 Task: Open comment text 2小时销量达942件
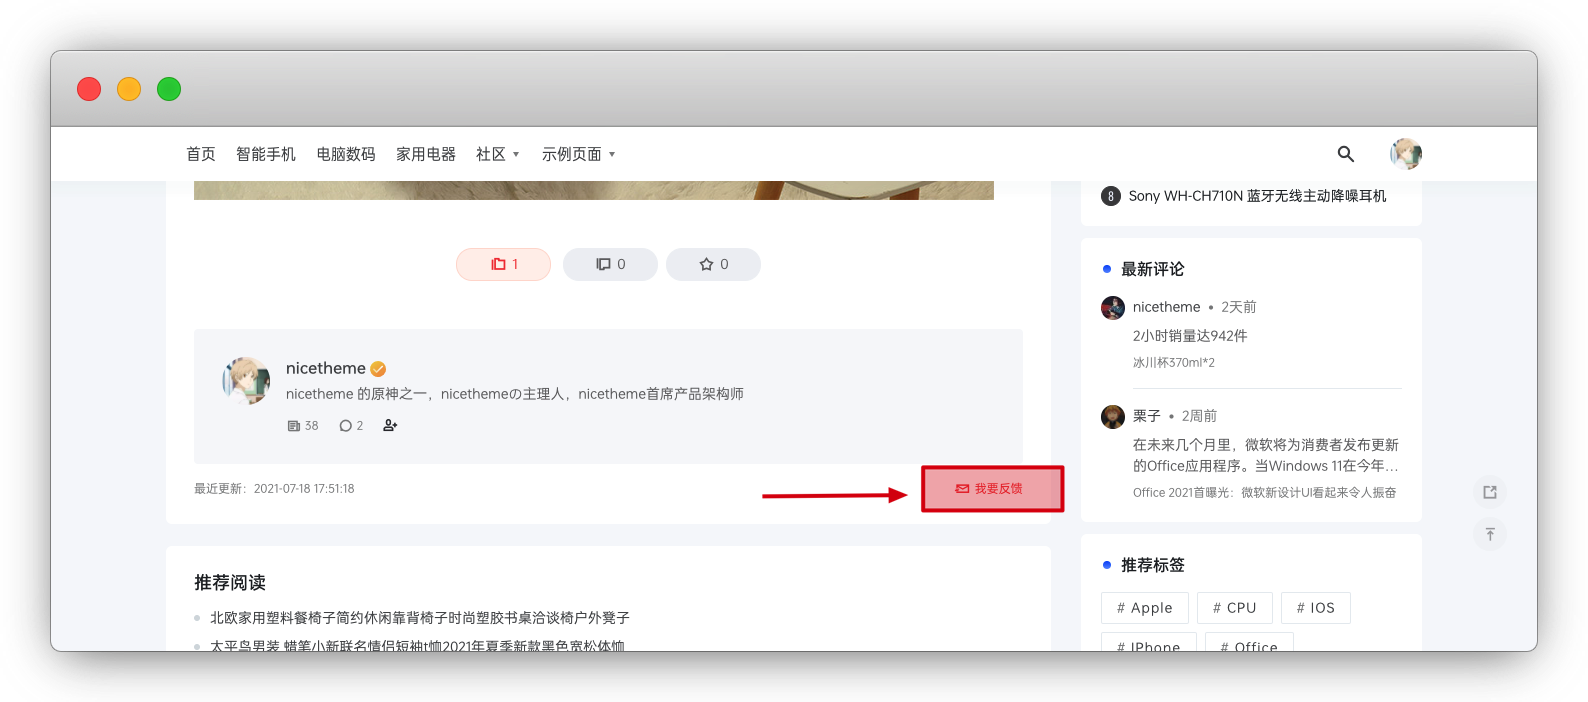click(1190, 336)
